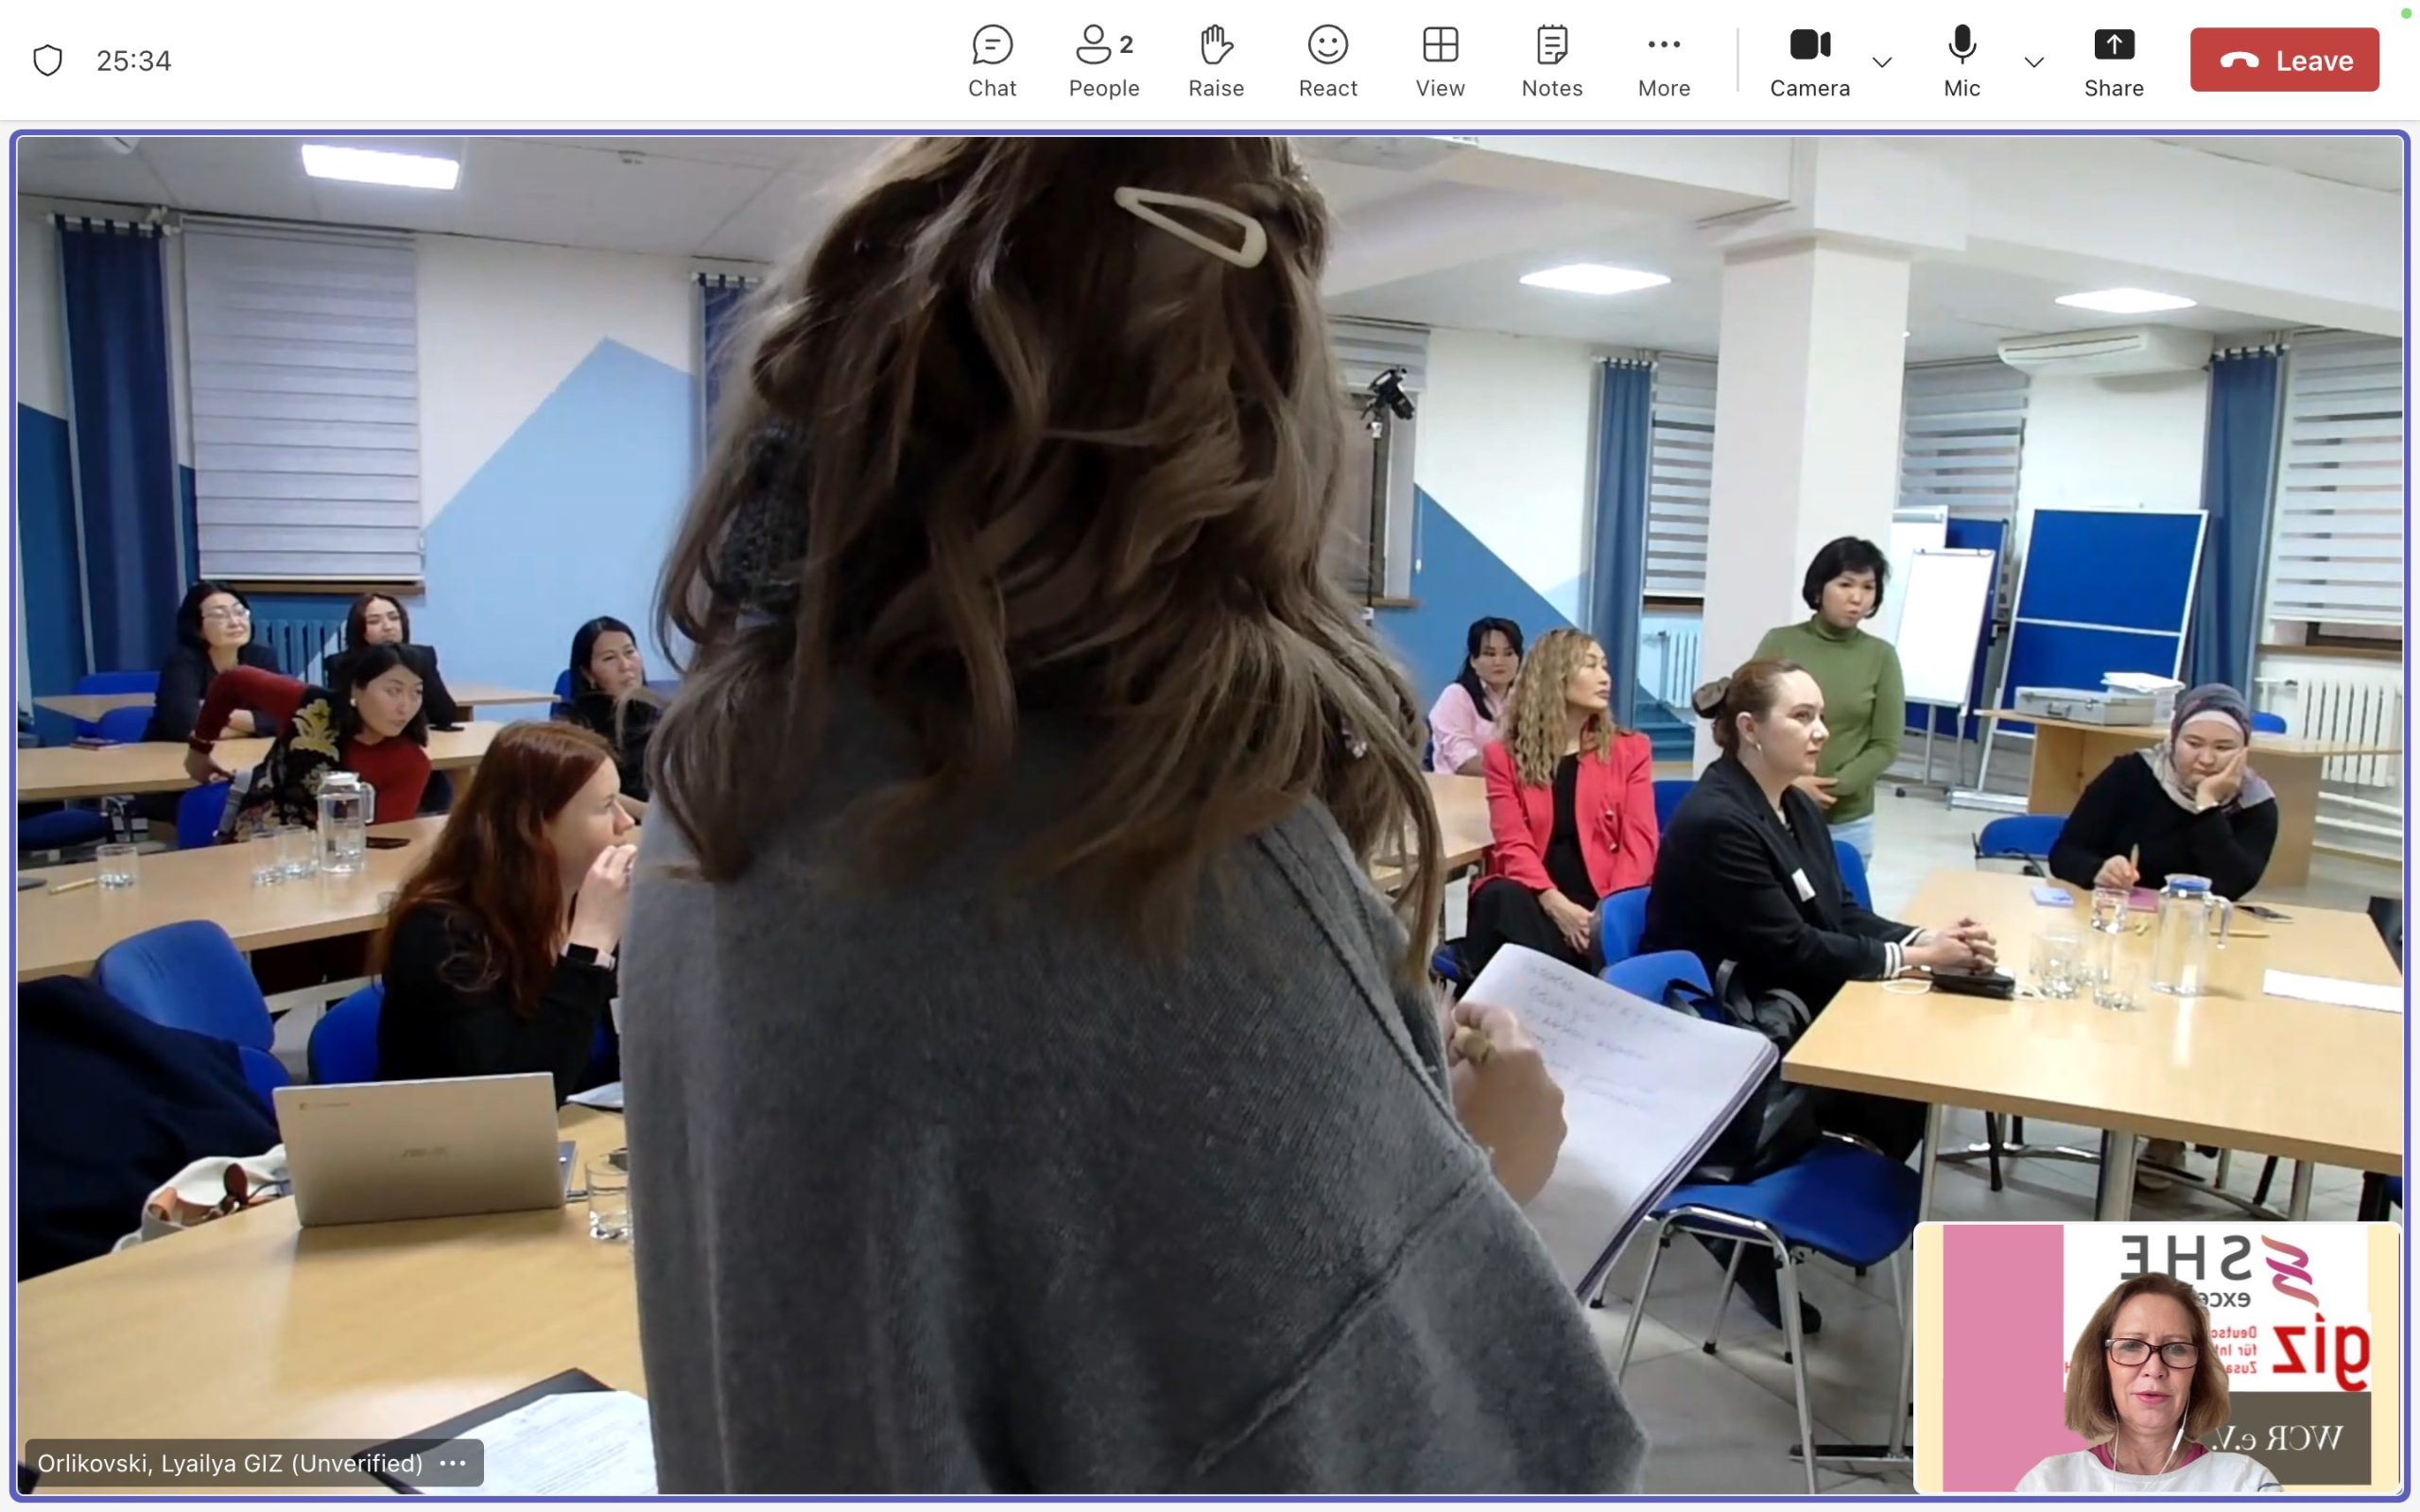Share your screen content

pyautogui.click(x=2113, y=61)
